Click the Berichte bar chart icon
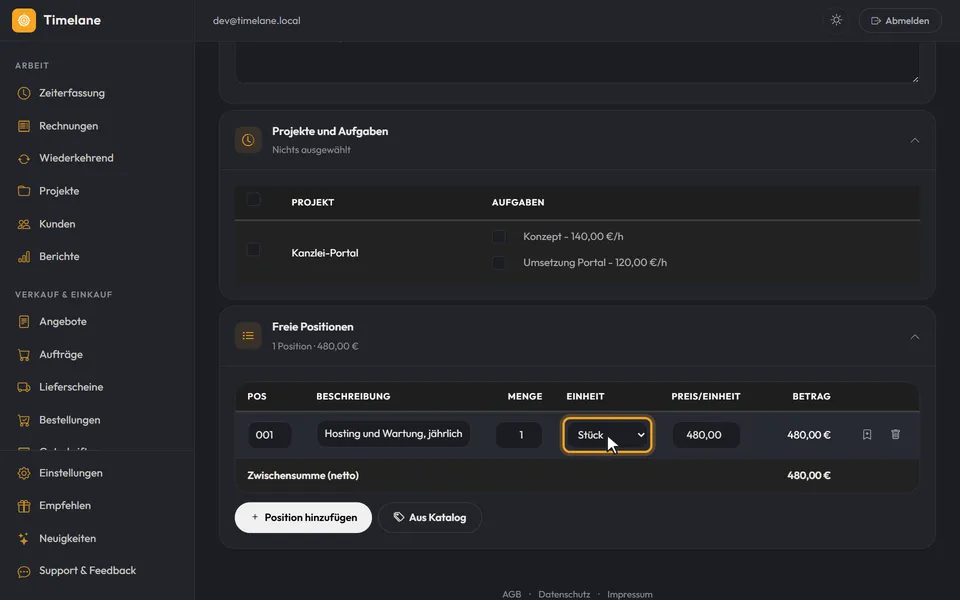The width and height of the screenshot is (960, 600). coord(24,257)
